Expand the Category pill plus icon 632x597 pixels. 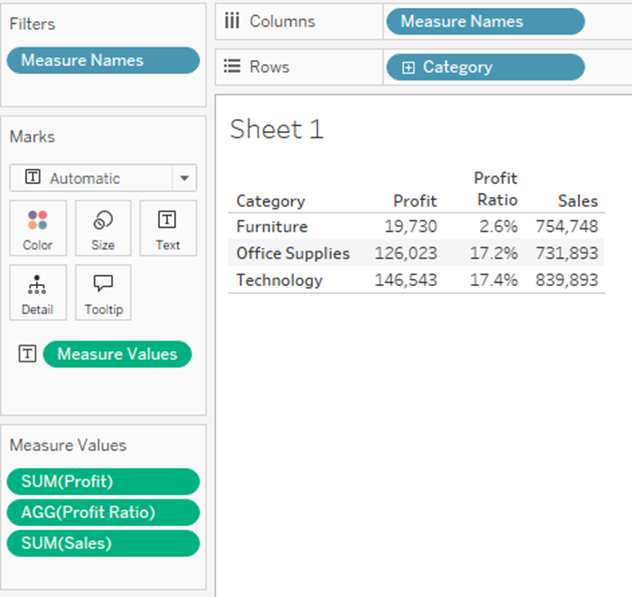coord(408,67)
